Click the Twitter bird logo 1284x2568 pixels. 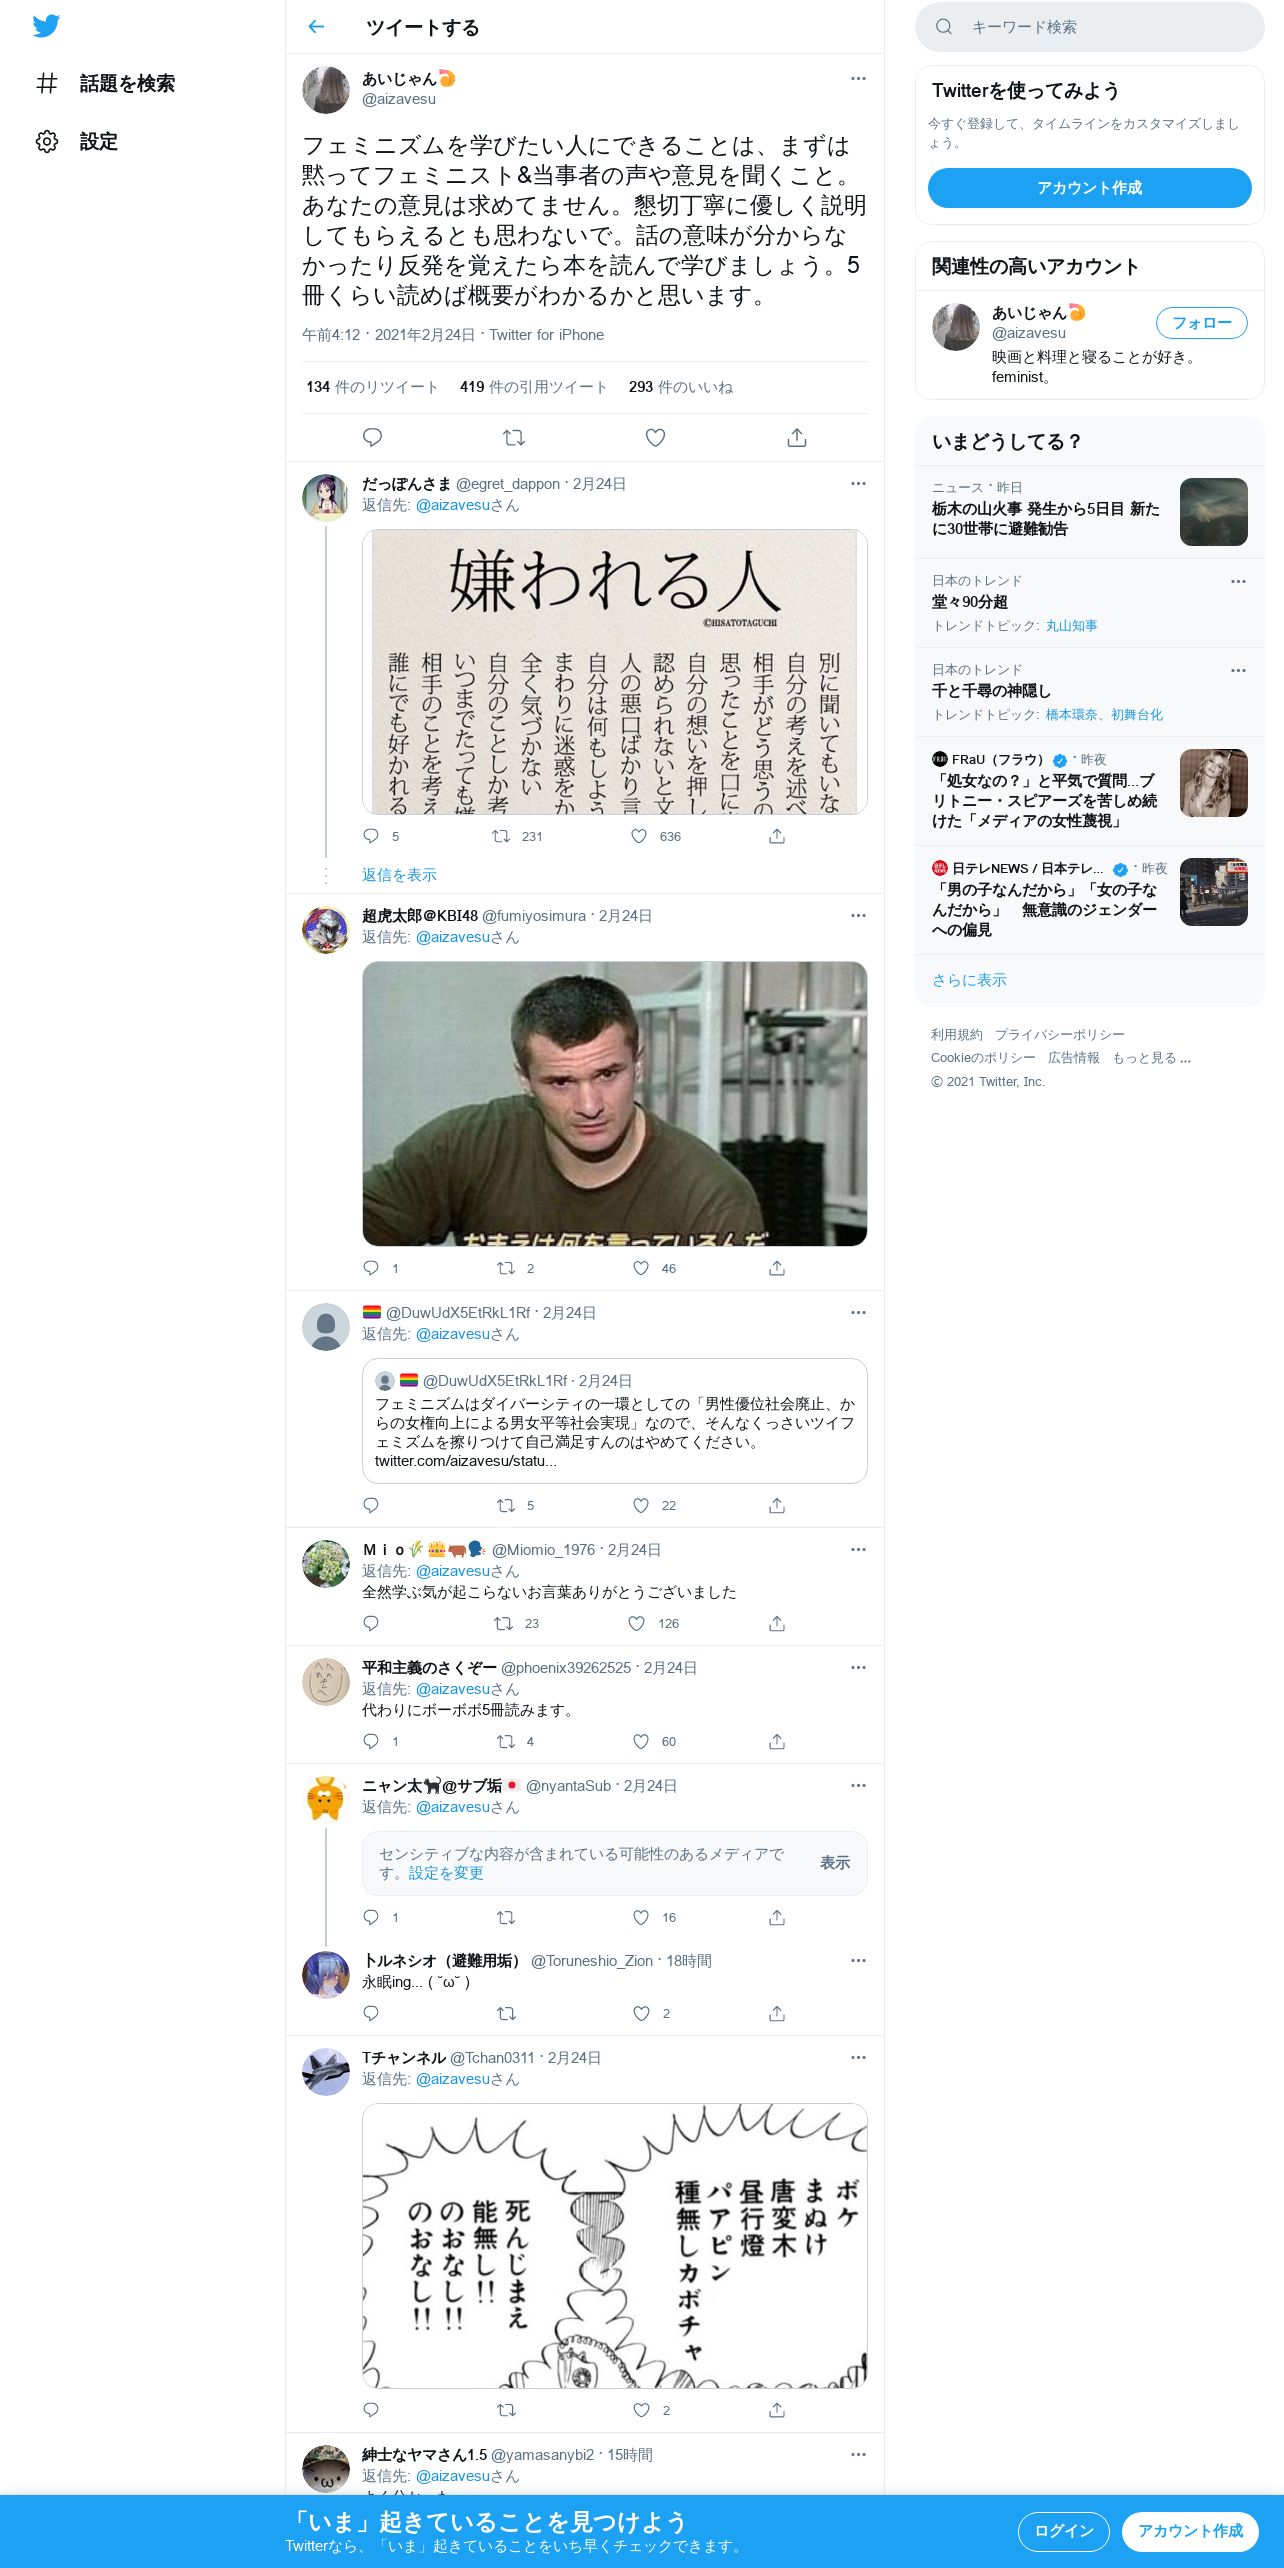[x=46, y=26]
